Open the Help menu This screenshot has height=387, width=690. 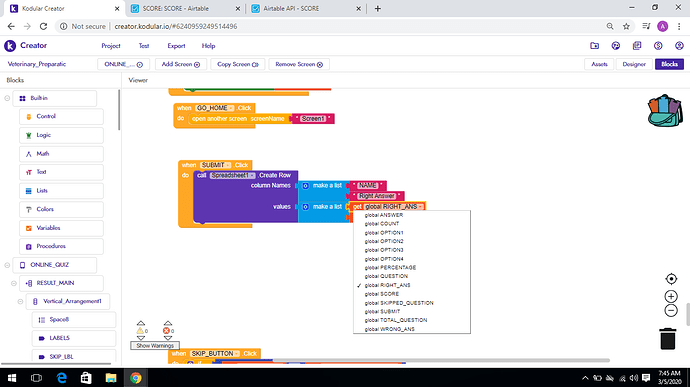pos(209,46)
